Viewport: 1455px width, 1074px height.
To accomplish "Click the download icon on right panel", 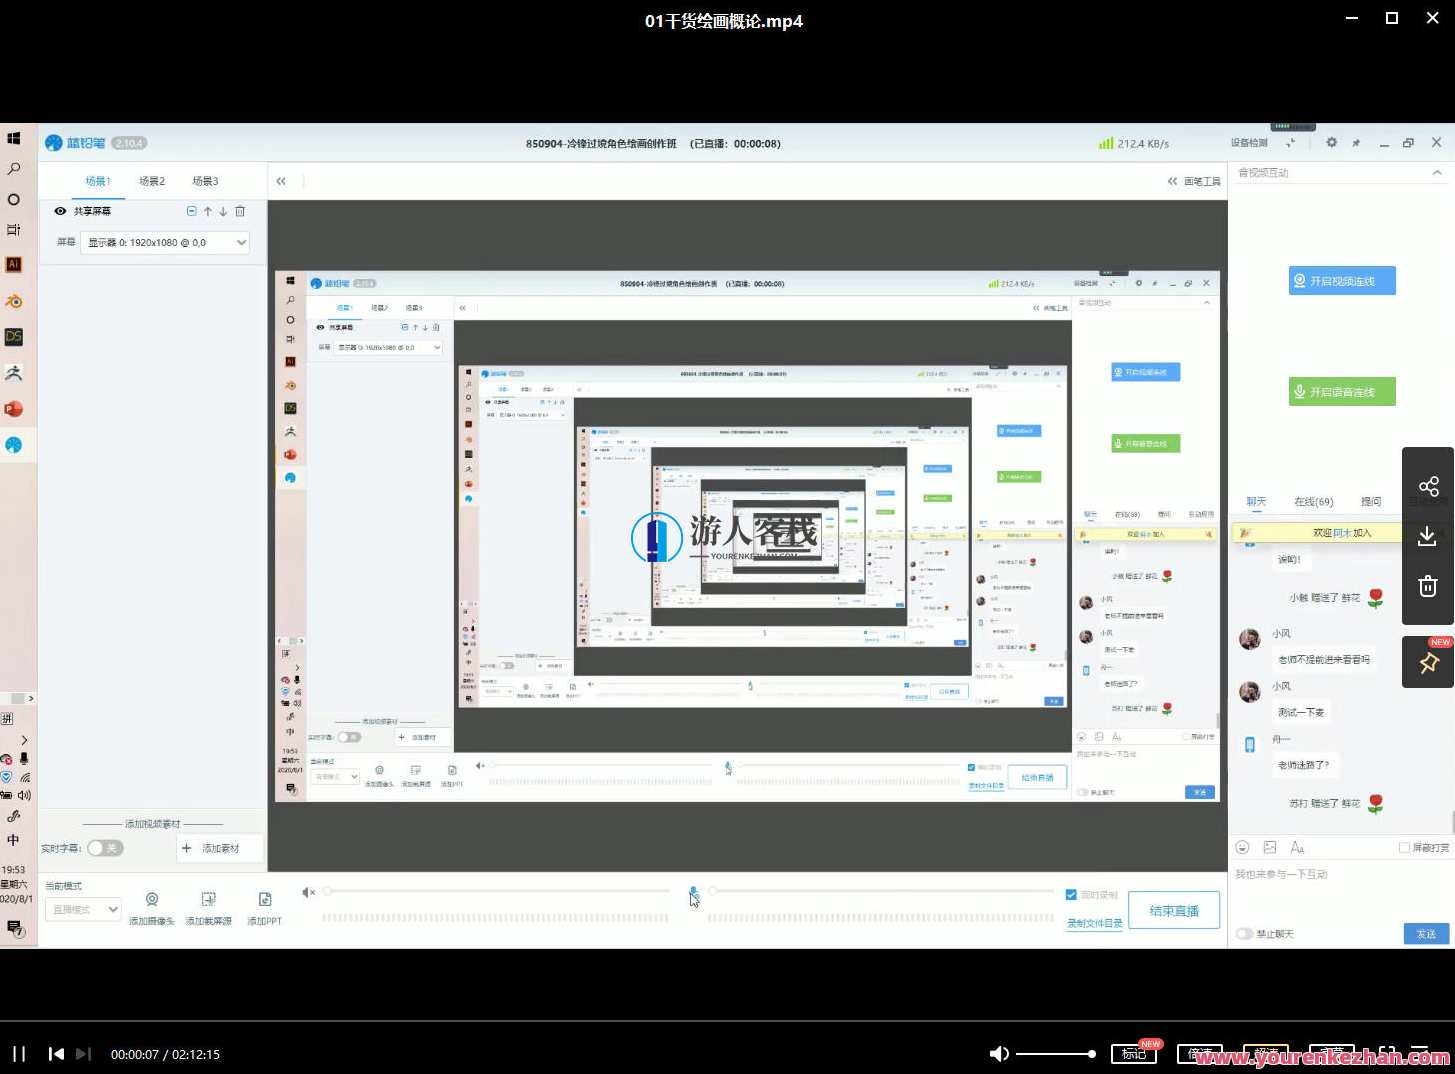I will [1428, 537].
